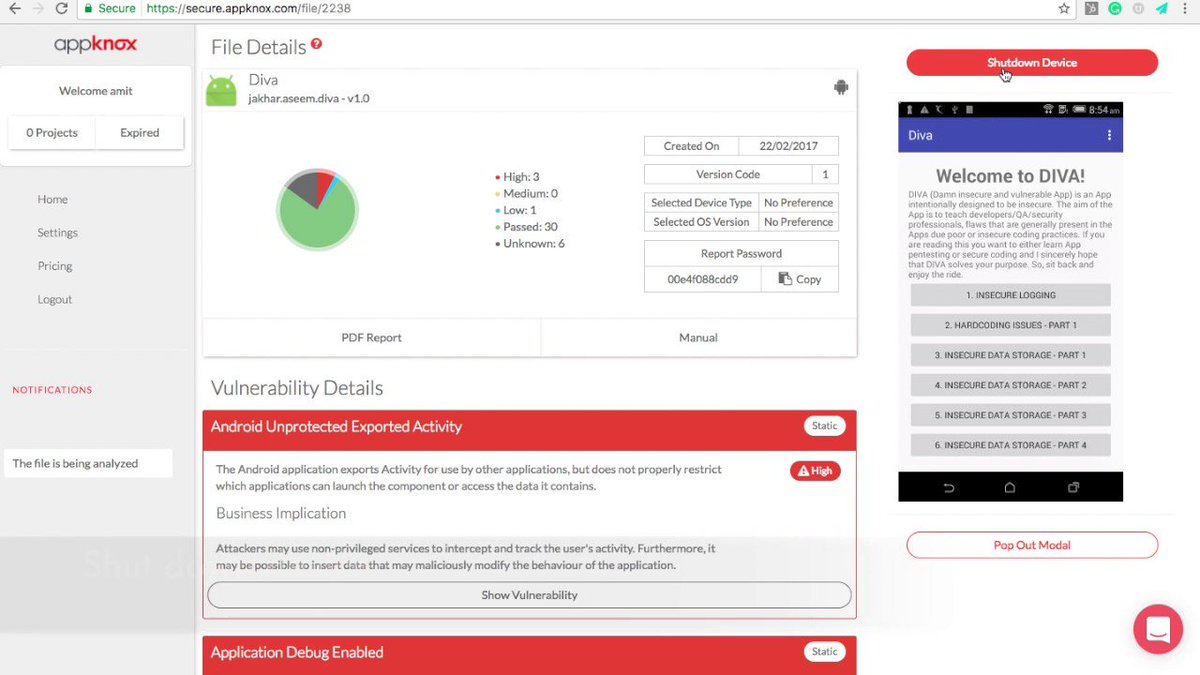The image size is (1200, 675).
Task: Click the Version Code value 1
Action: tap(825, 174)
